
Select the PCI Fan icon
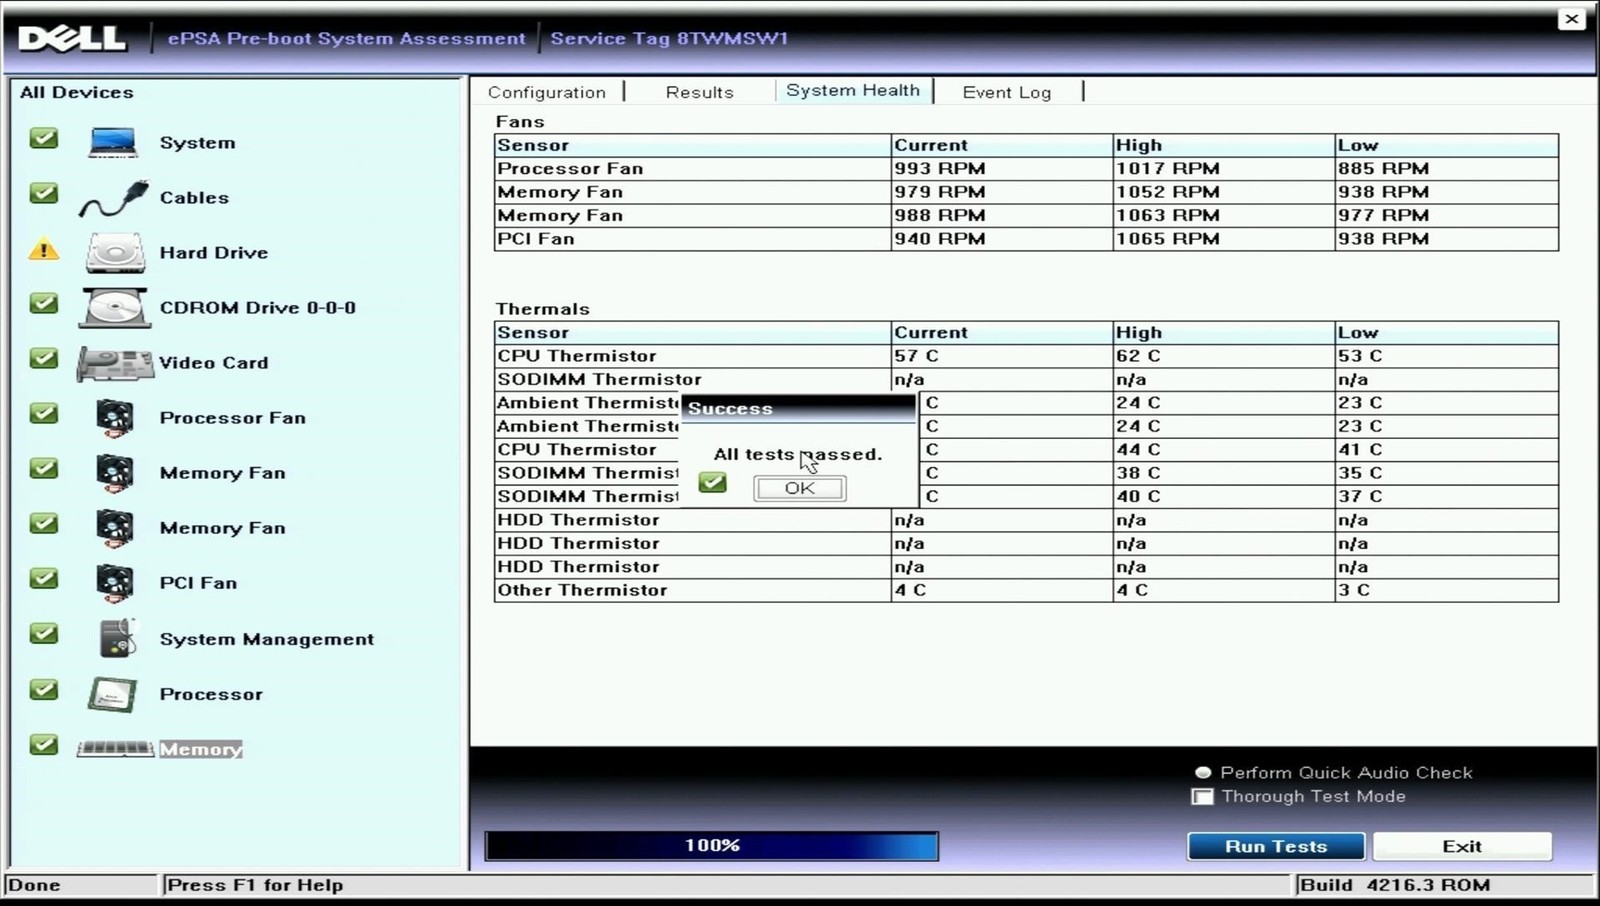(x=115, y=583)
